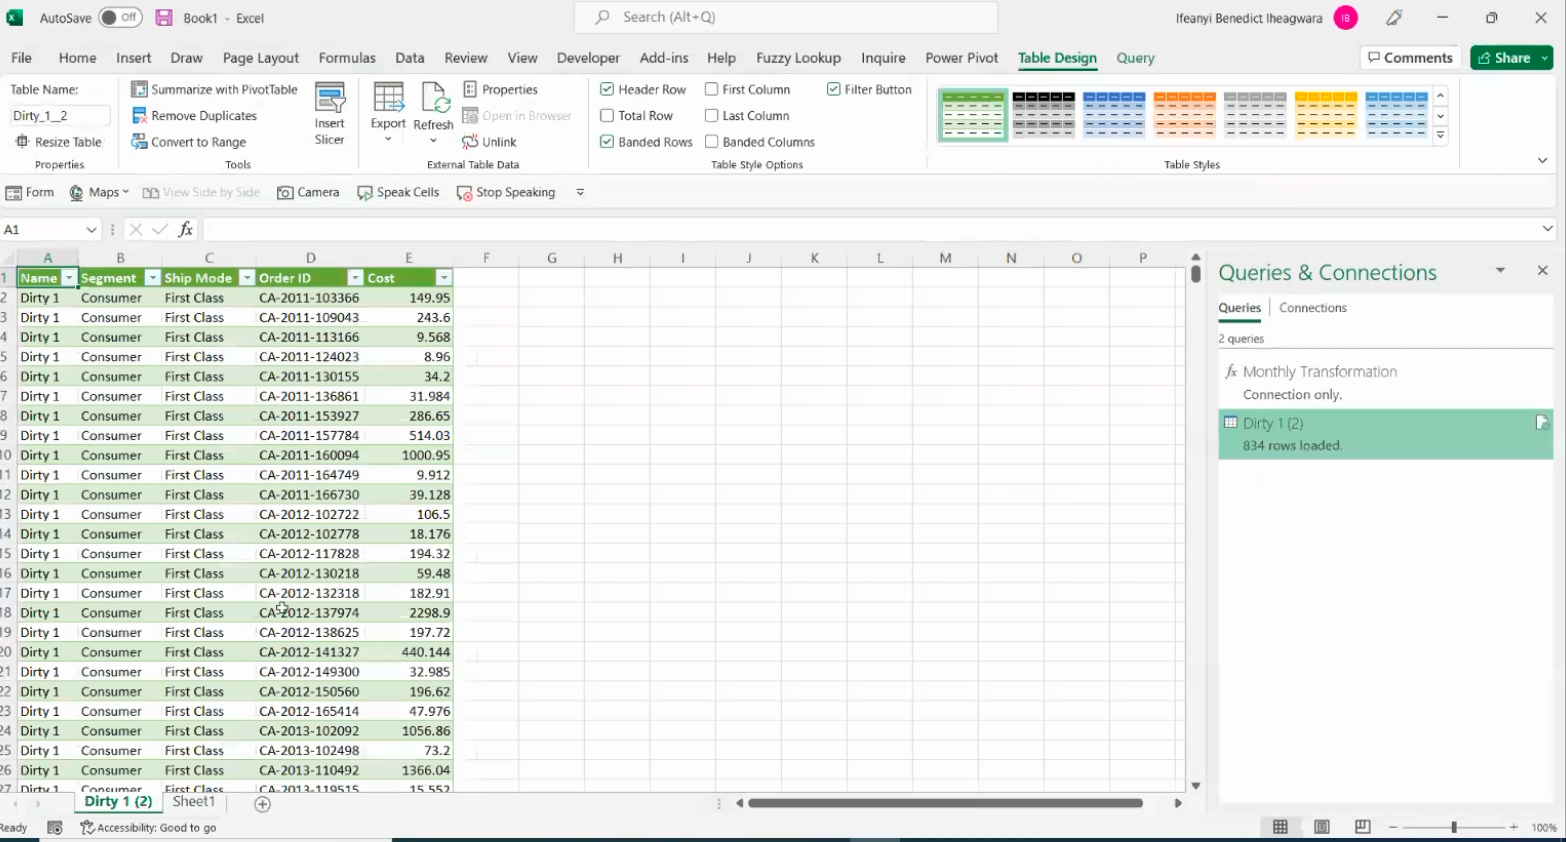This screenshot has height=842, width=1566.
Task: Switch to Normal view in status bar
Action: (x=1280, y=827)
